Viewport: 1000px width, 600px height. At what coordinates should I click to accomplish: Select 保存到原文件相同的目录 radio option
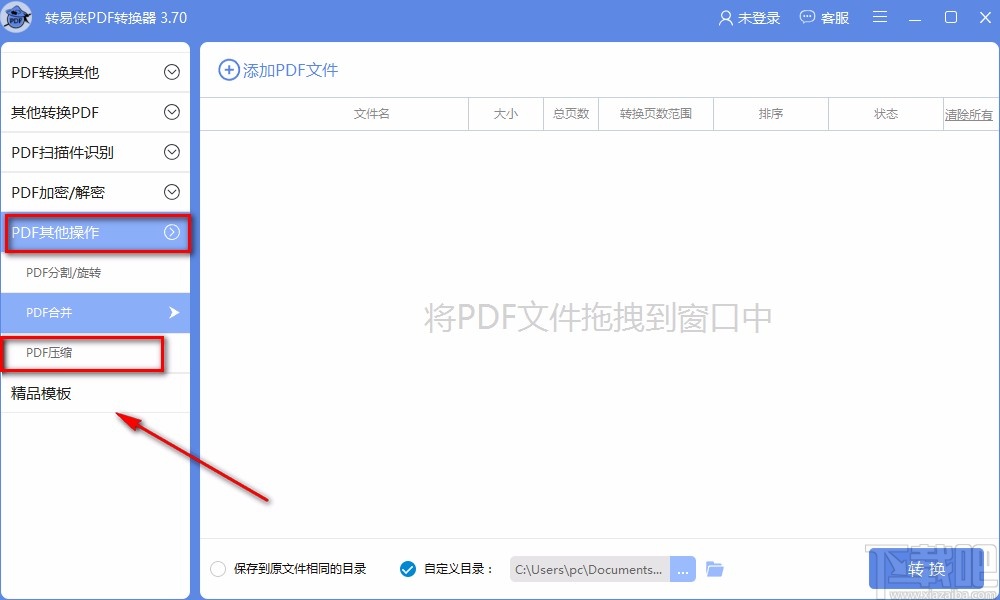218,568
